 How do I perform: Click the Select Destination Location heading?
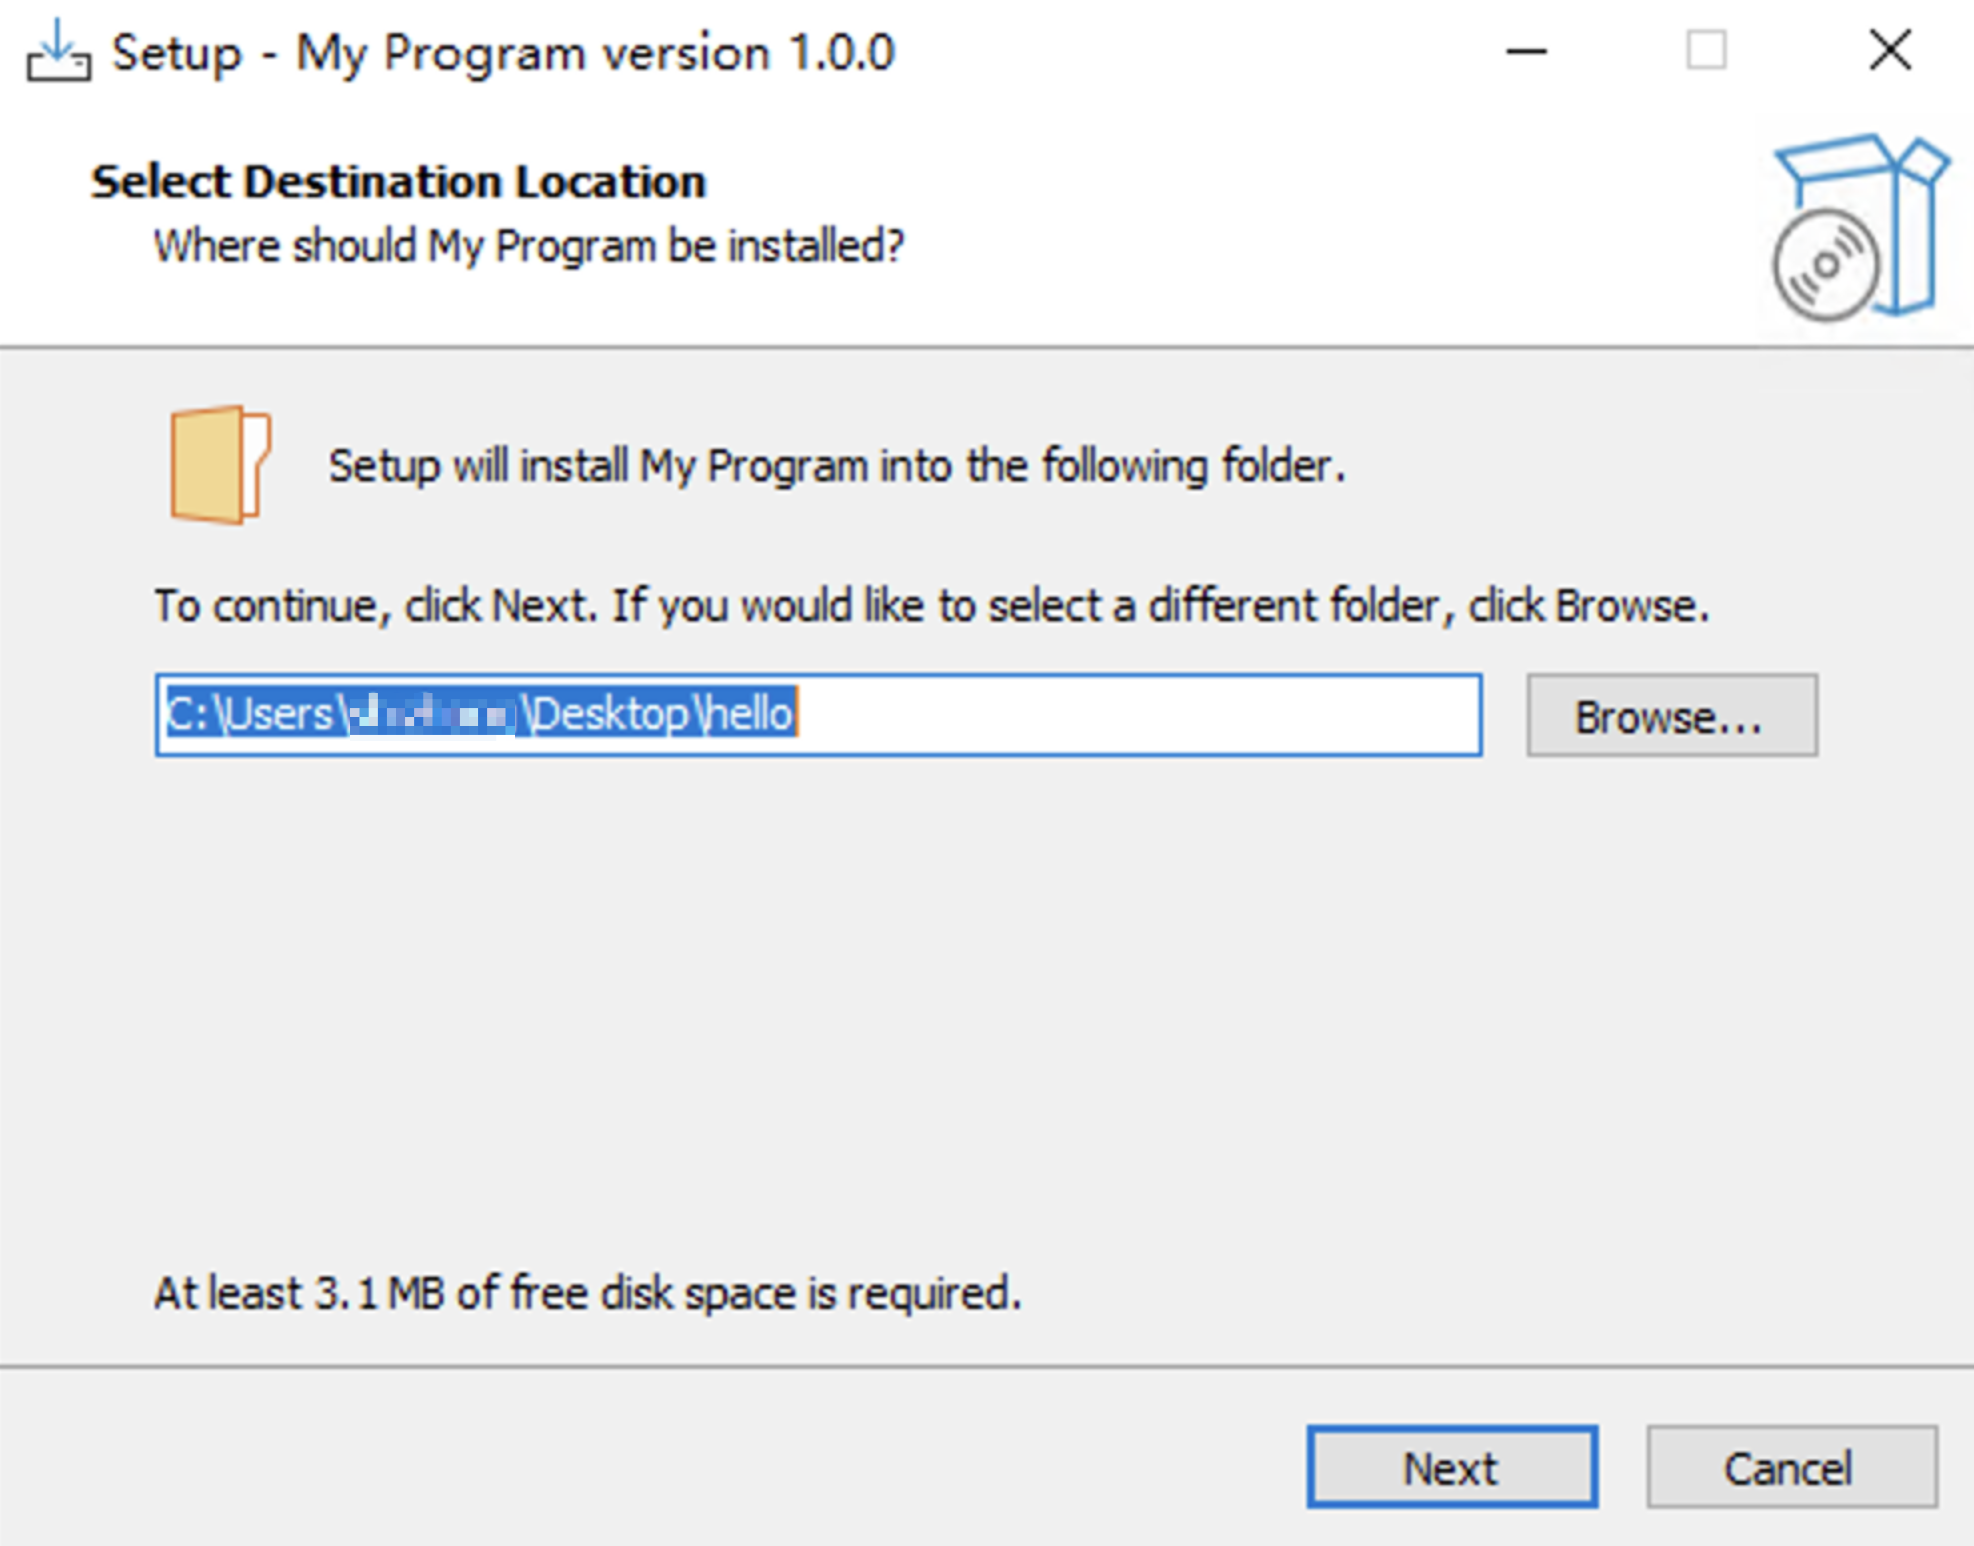397,181
